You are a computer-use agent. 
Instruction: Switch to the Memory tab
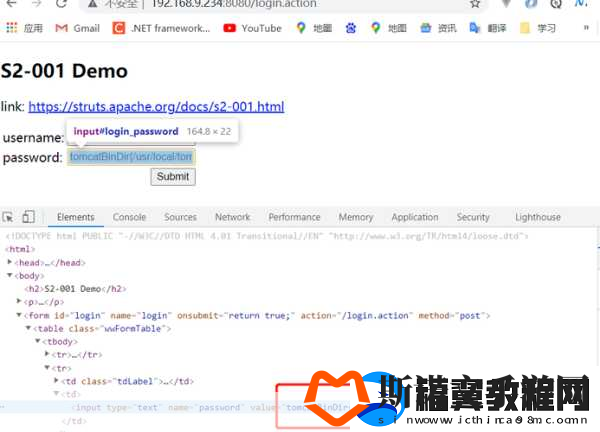(356, 217)
